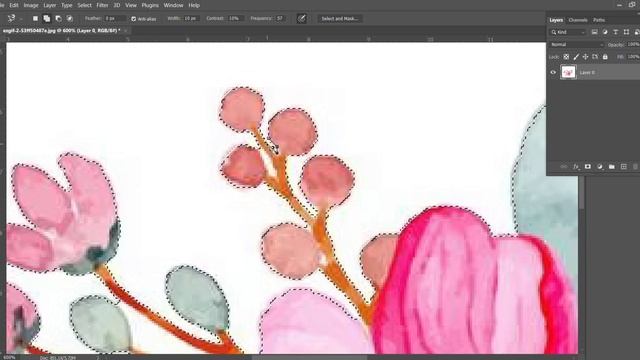Click the Feather value field
This screenshot has width=640, height=360.
[115, 18]
